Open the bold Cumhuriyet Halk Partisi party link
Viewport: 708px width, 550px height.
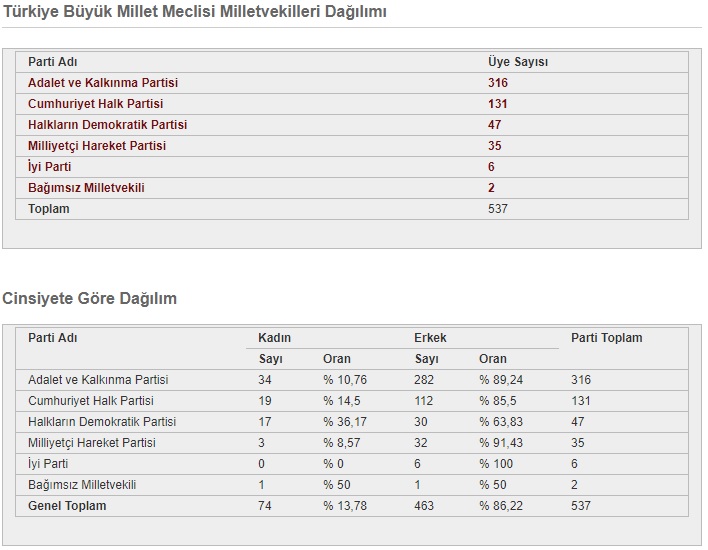pos(95,104)
